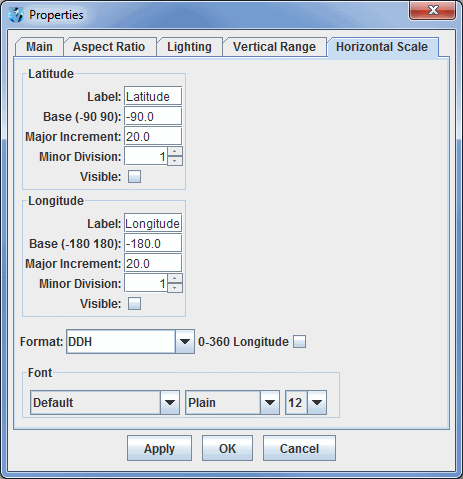This screenshot has width=463, height=479.
Task: Go to the Lighting tab
Action: tap(189, 47)
